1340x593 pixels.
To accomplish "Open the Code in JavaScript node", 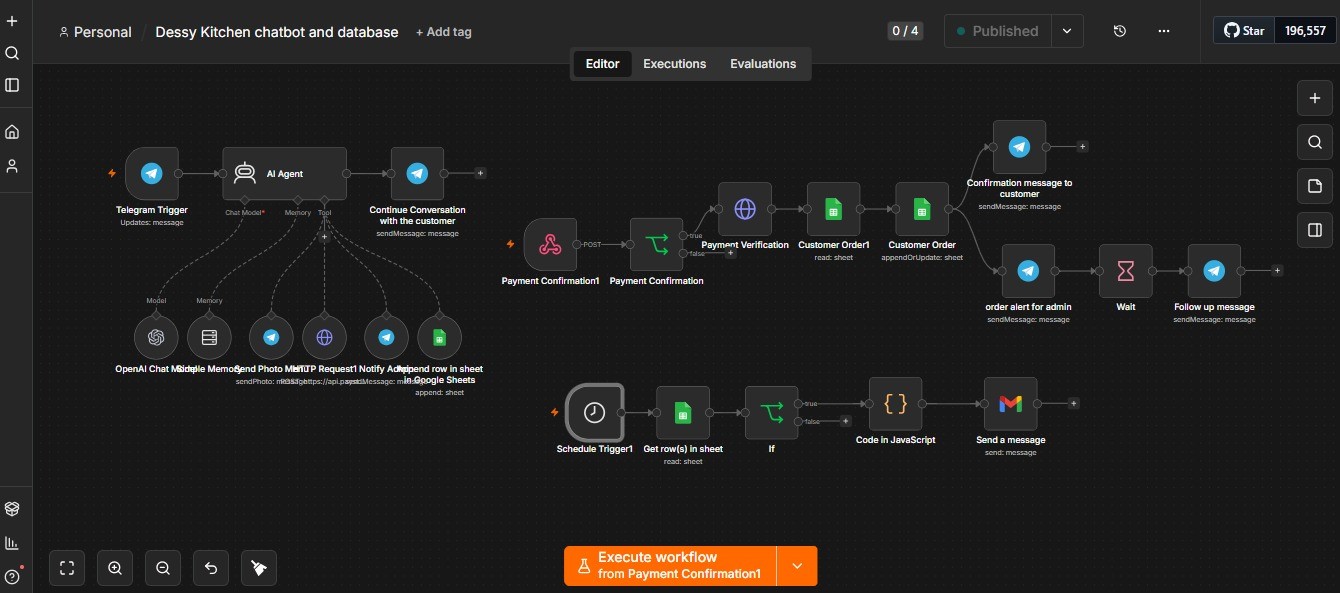I will coord(896,404).
